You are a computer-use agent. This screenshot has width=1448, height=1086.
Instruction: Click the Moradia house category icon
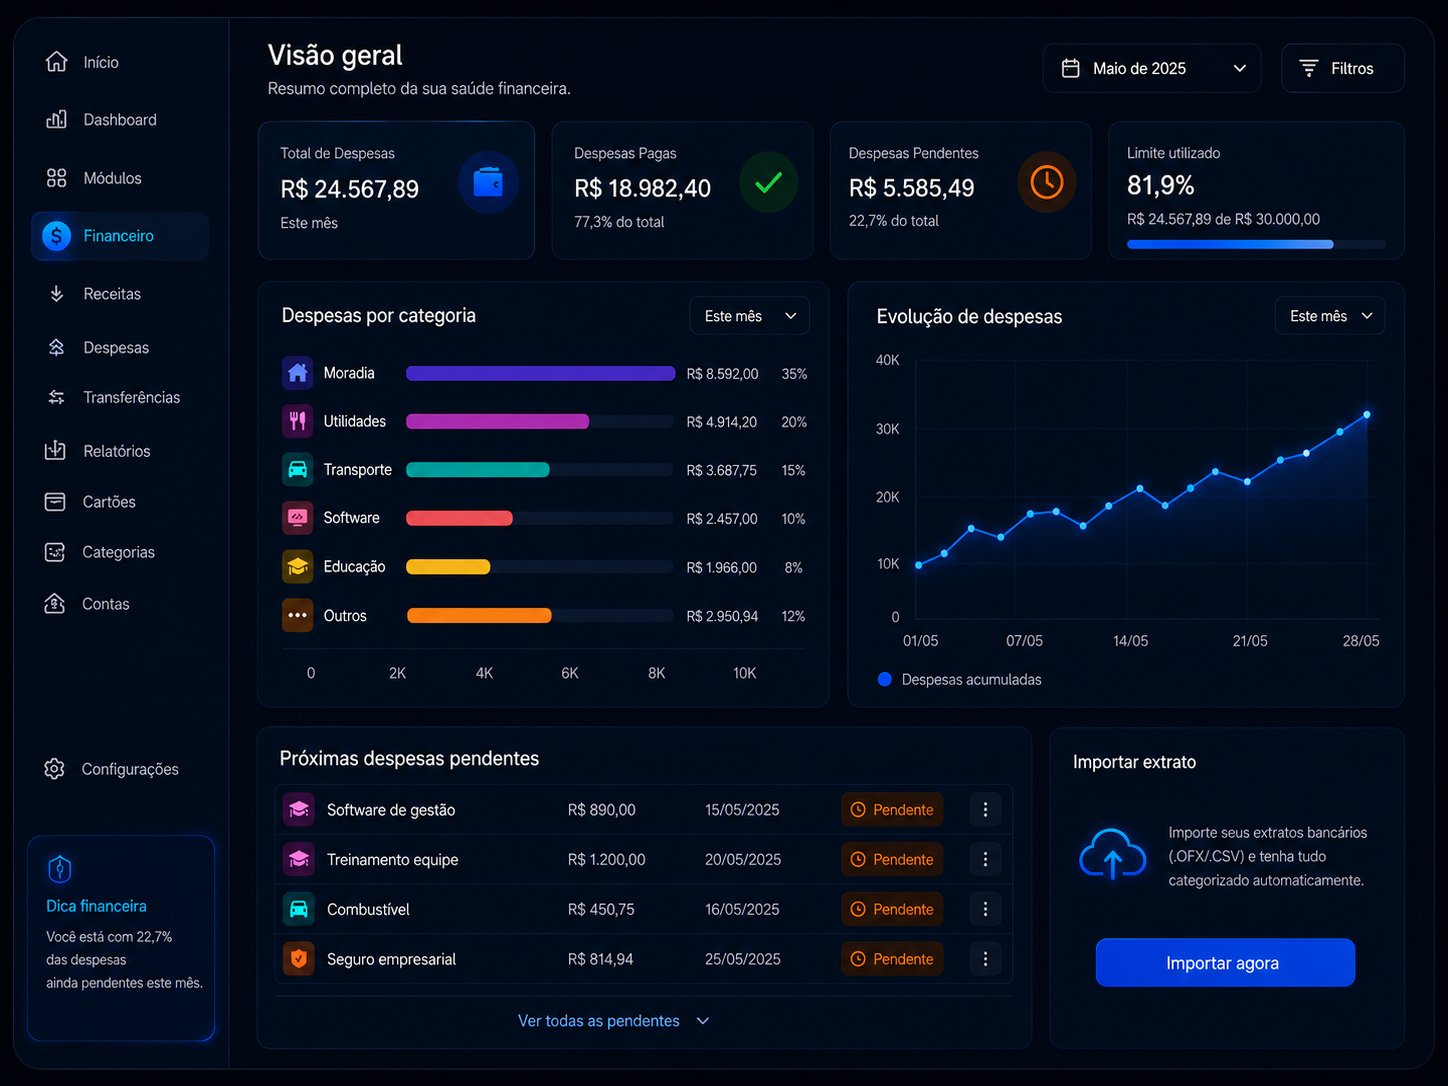(x=297, y=373)
